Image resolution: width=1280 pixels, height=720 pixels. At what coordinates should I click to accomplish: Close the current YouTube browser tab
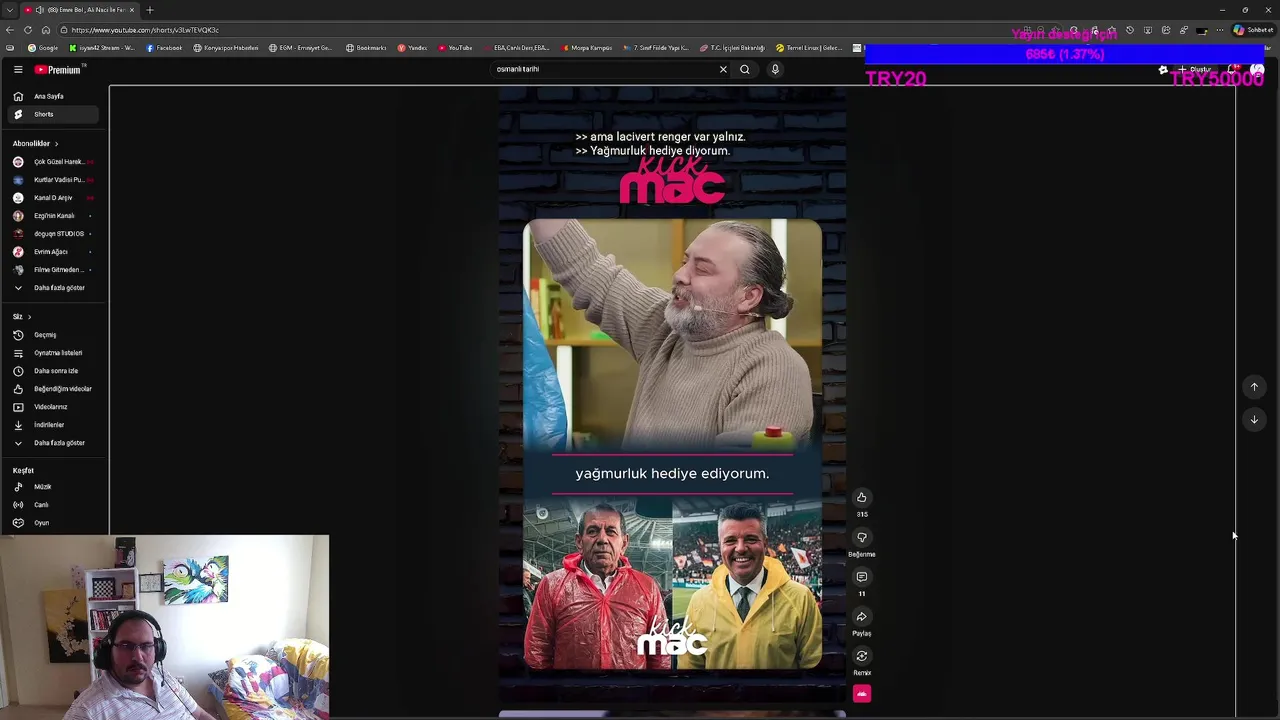pyautogui.click(x=132, y=10)
